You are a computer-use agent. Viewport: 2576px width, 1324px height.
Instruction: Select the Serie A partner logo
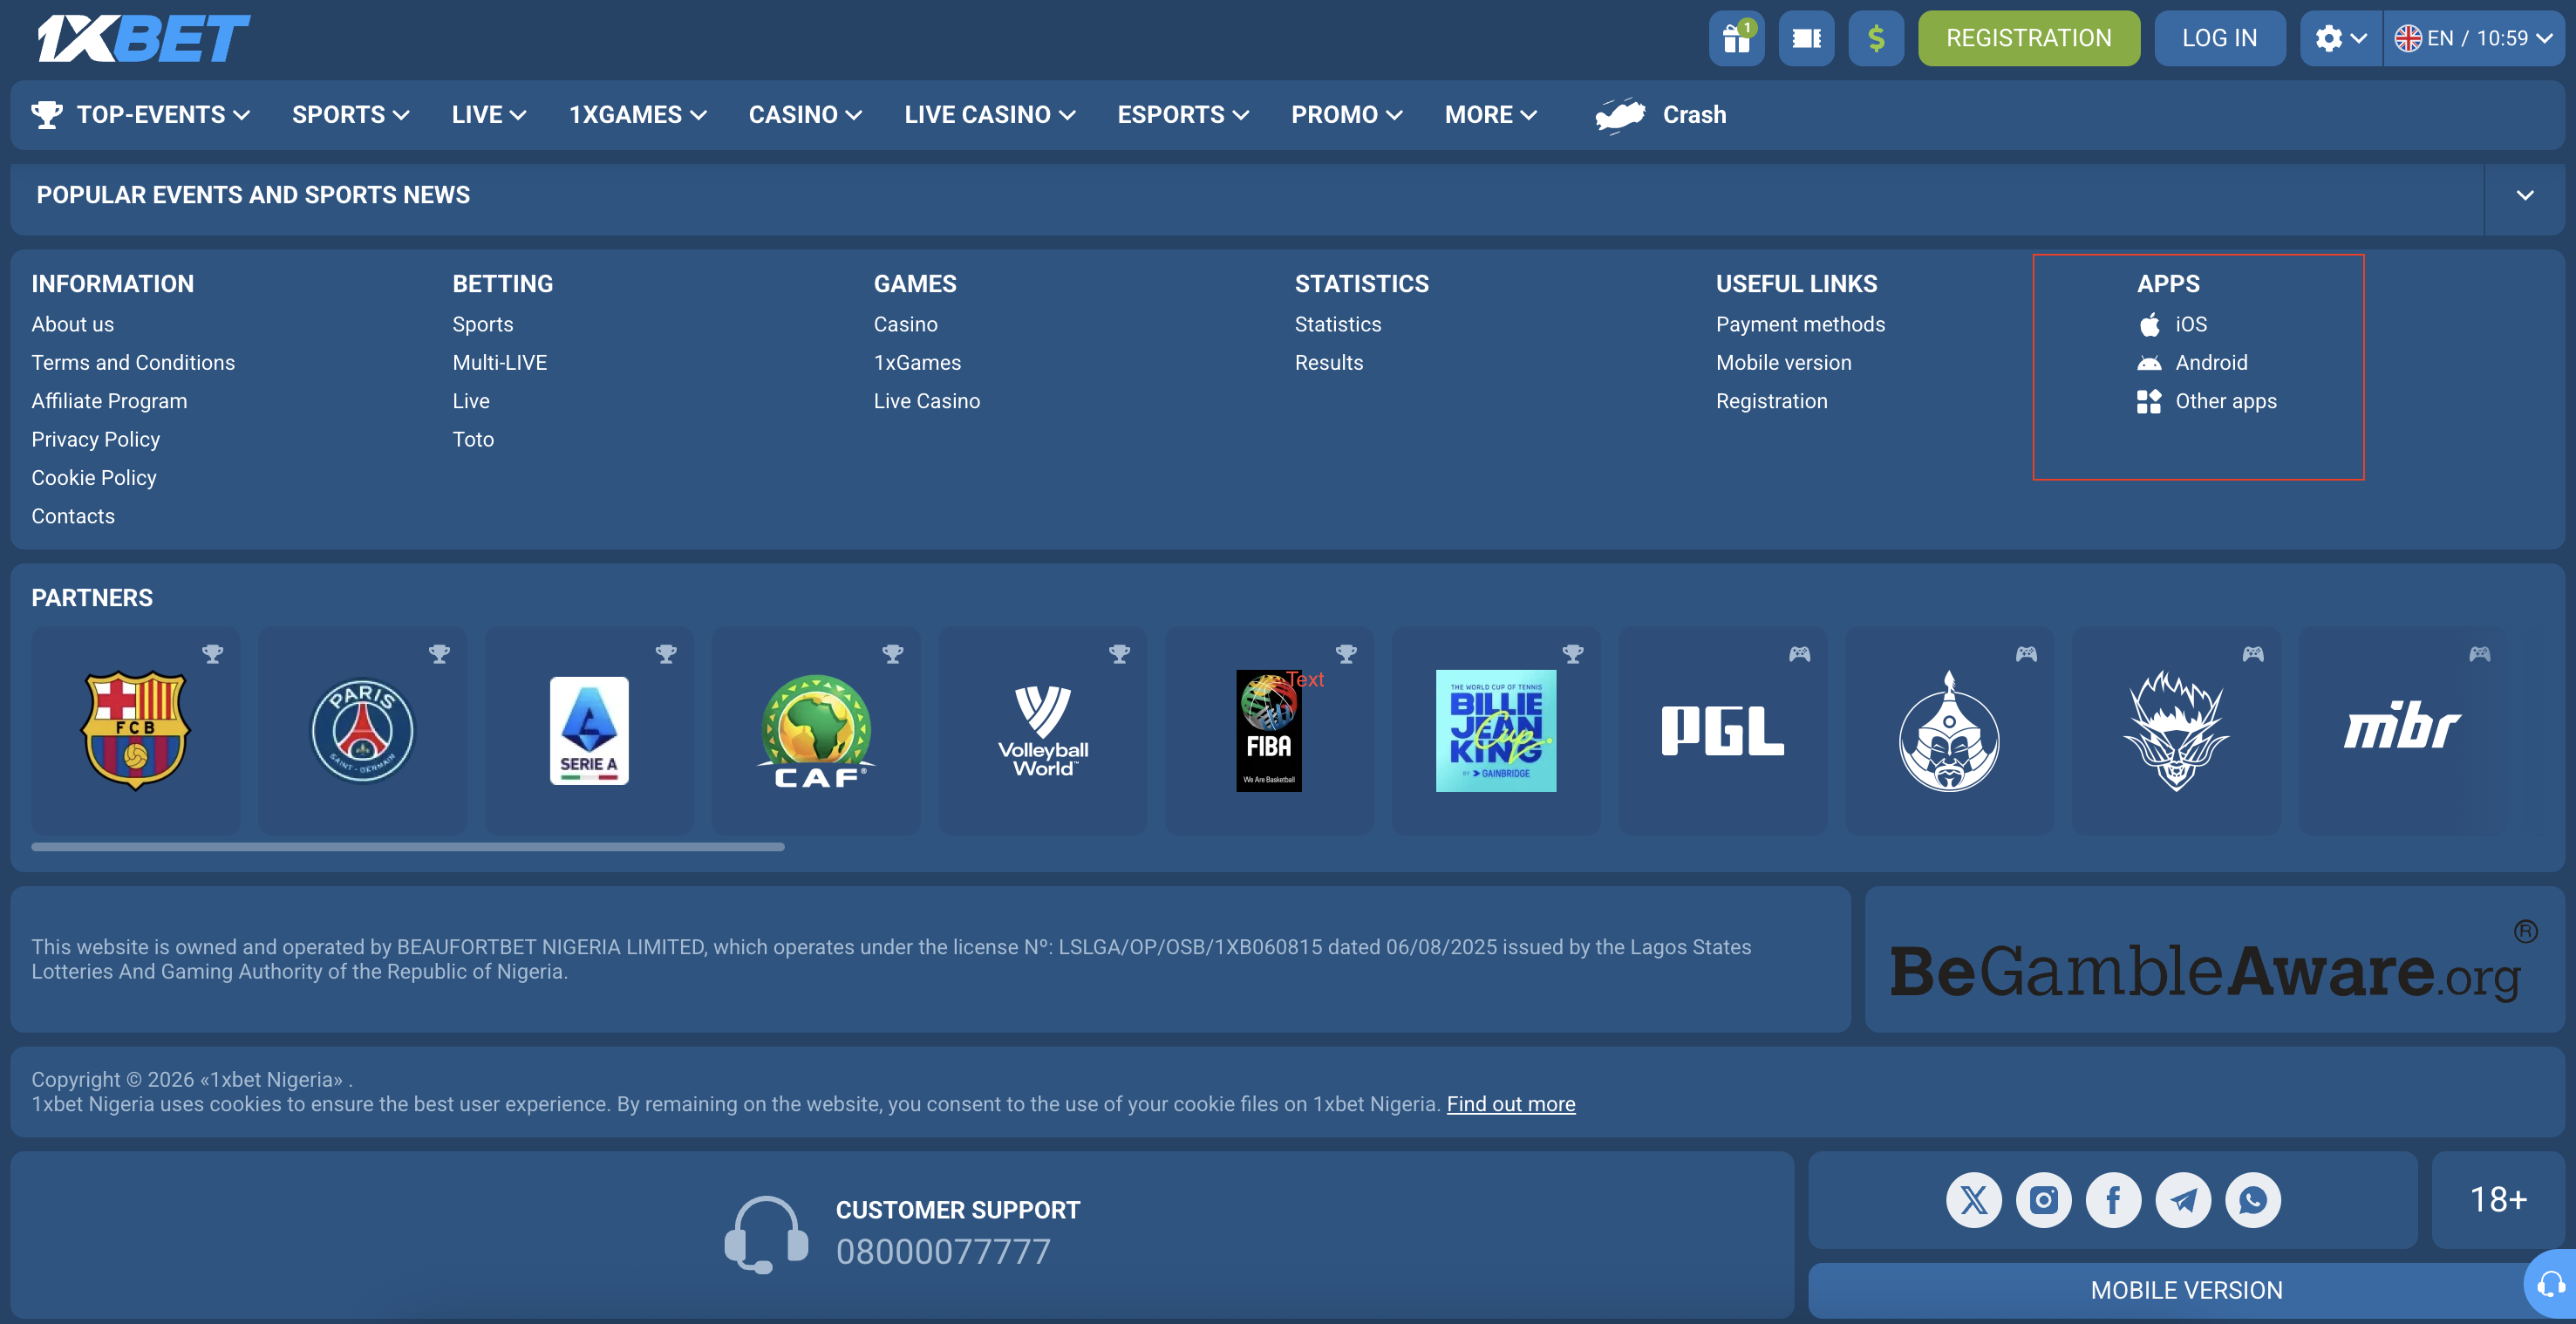[x=589, y=730]
